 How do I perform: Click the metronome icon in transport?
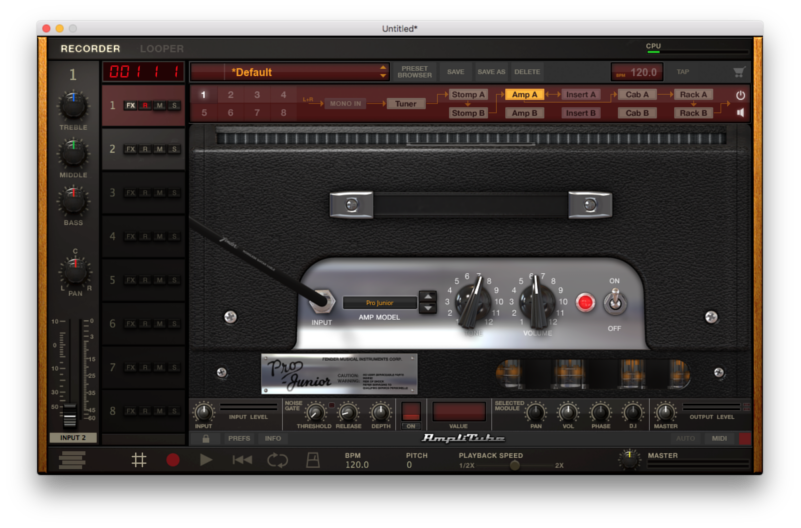pos(313,460)
